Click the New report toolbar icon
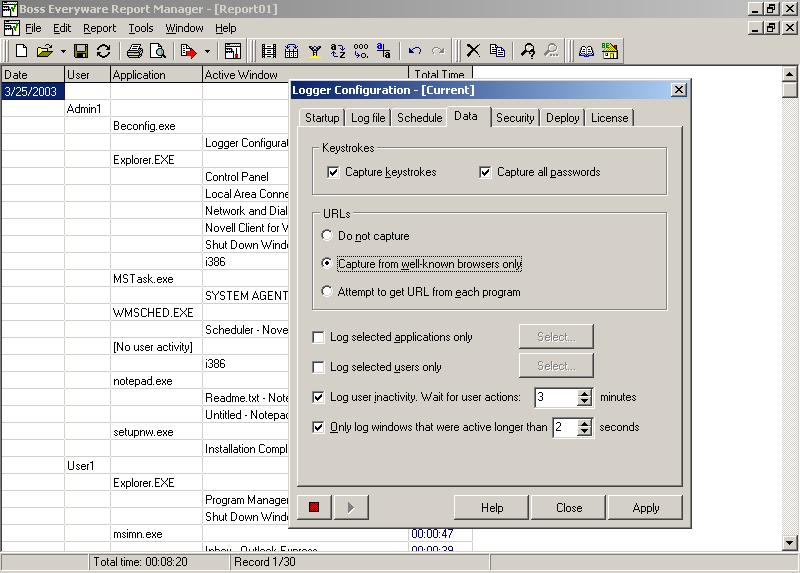Image resolution: width=800 pixels, height=573 pixels. coord(22,51)
